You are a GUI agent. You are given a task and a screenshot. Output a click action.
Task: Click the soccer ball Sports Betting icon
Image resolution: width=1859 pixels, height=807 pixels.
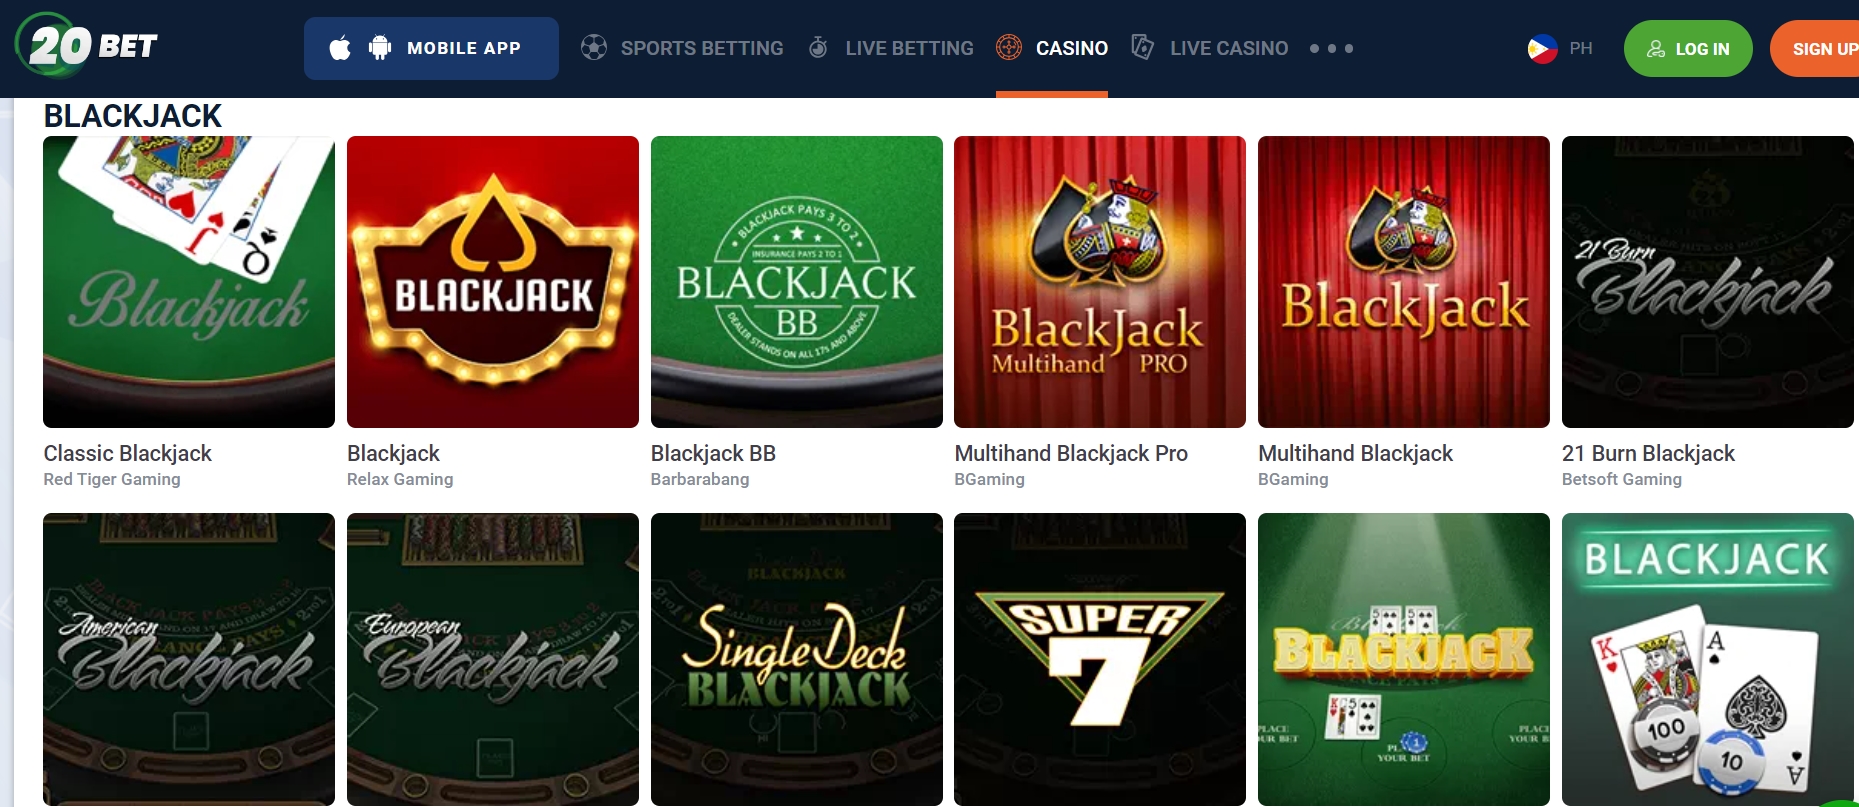tap(594, 47)
